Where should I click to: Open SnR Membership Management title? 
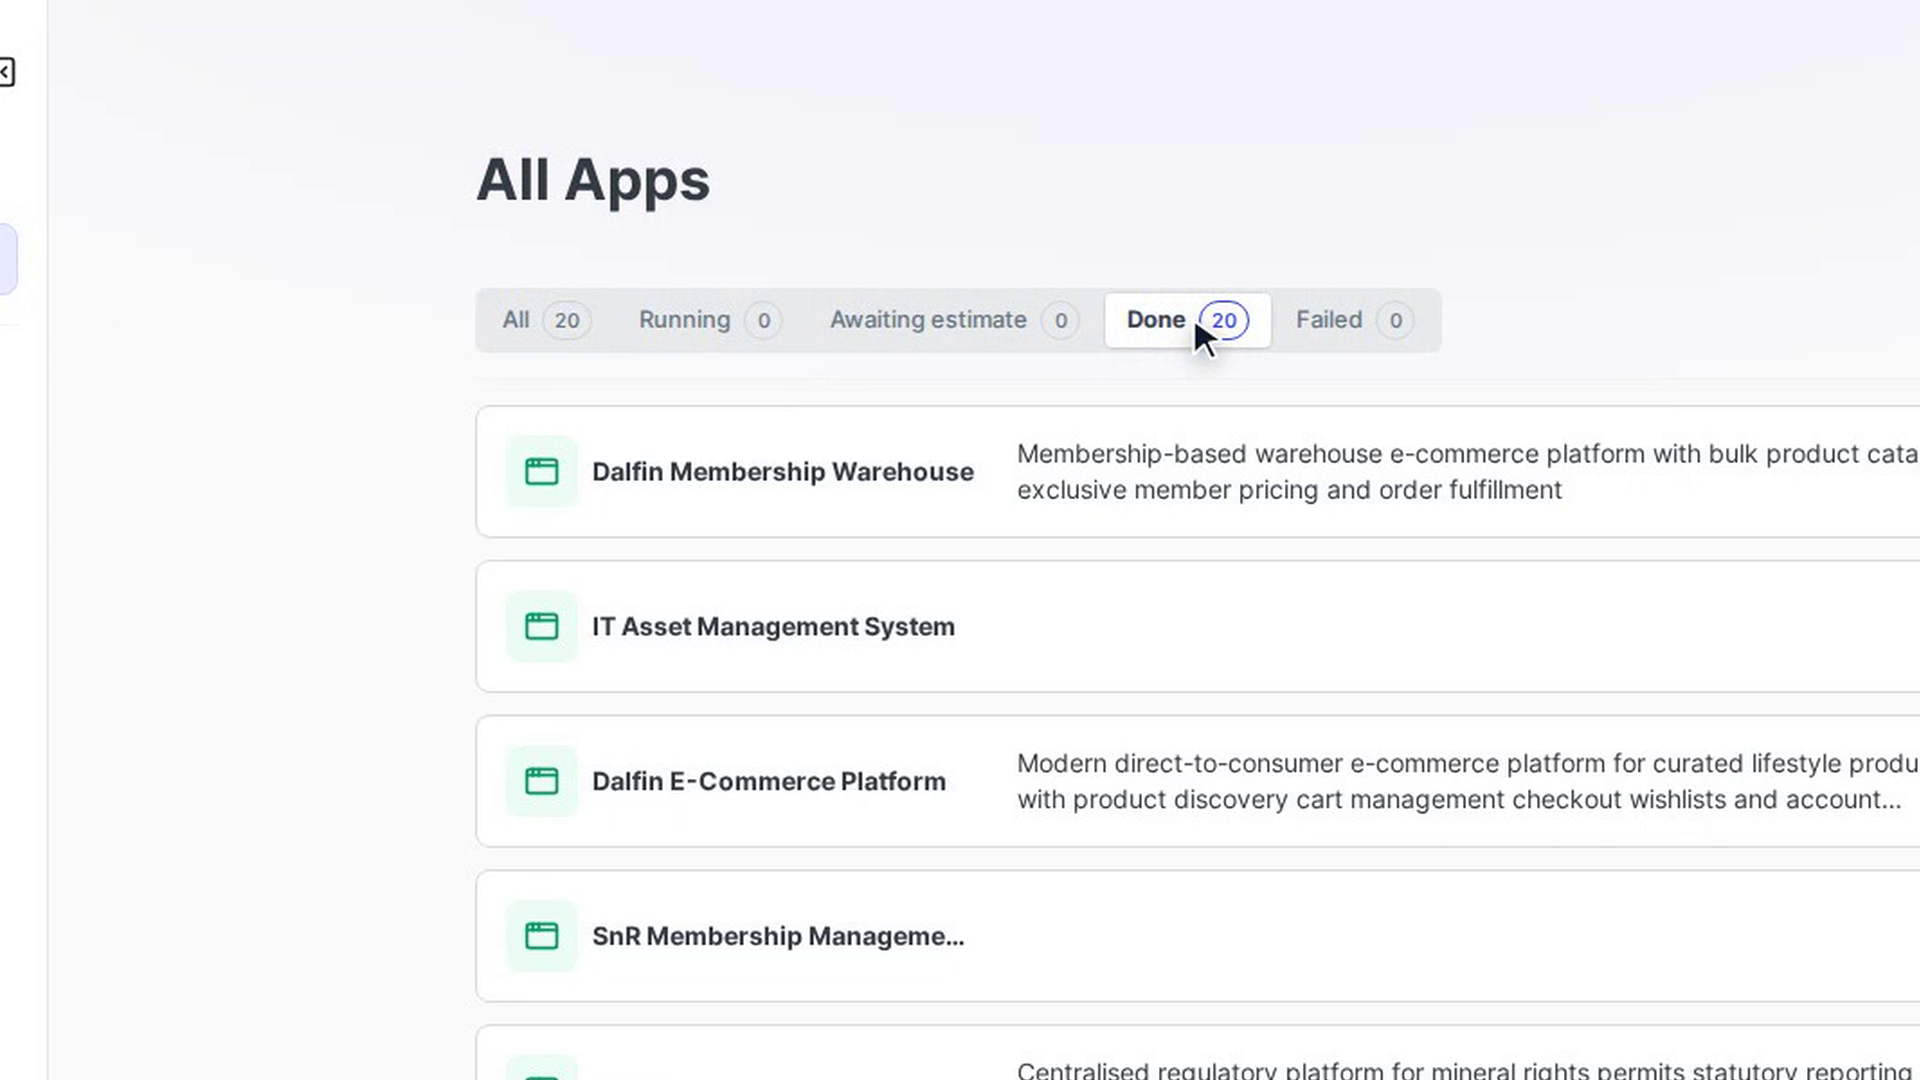(x=778, y=936)
